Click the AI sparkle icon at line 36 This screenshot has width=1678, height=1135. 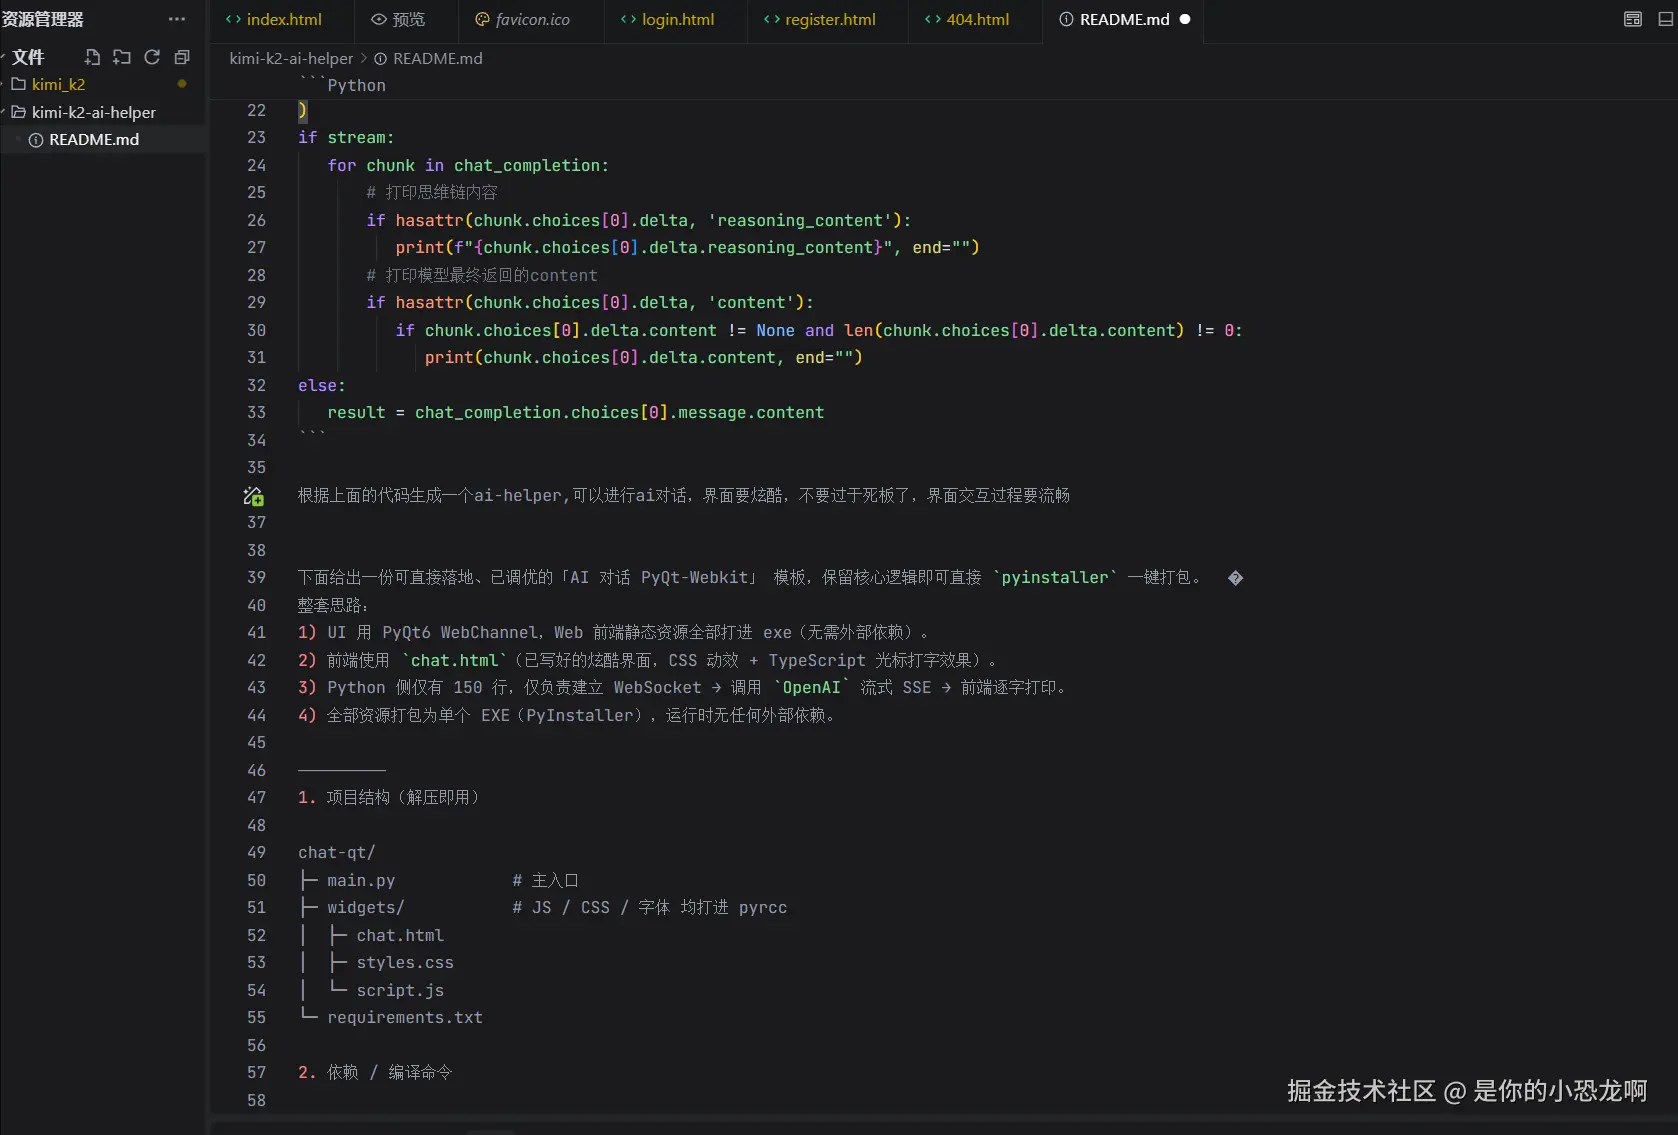point(254,496)
